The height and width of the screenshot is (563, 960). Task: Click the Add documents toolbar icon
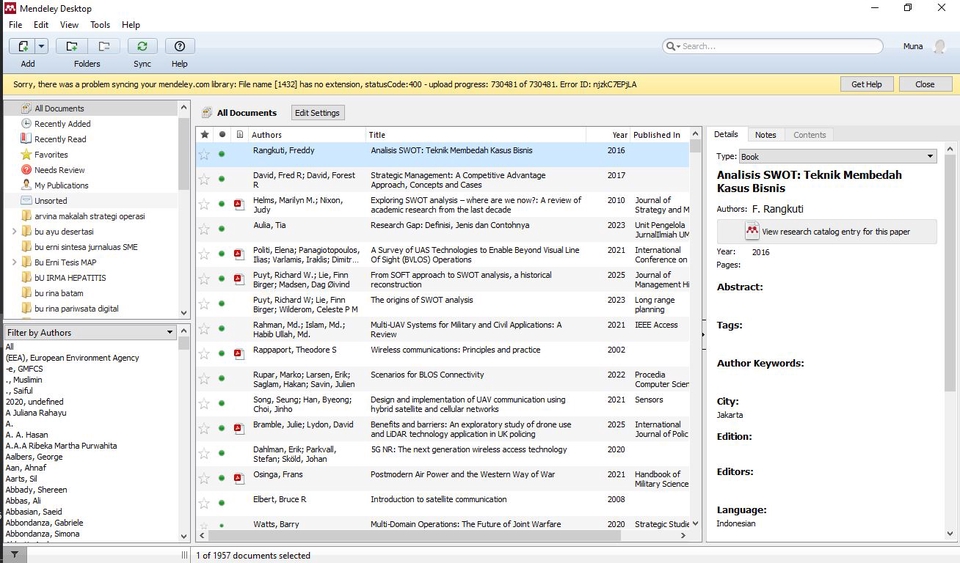pyautogui.click(x=22, y=46)
